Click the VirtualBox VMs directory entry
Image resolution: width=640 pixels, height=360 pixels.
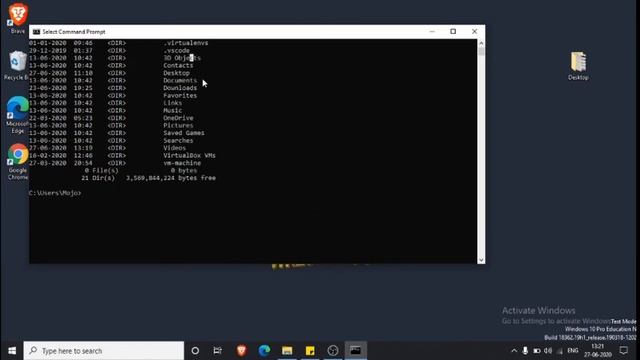189,156
